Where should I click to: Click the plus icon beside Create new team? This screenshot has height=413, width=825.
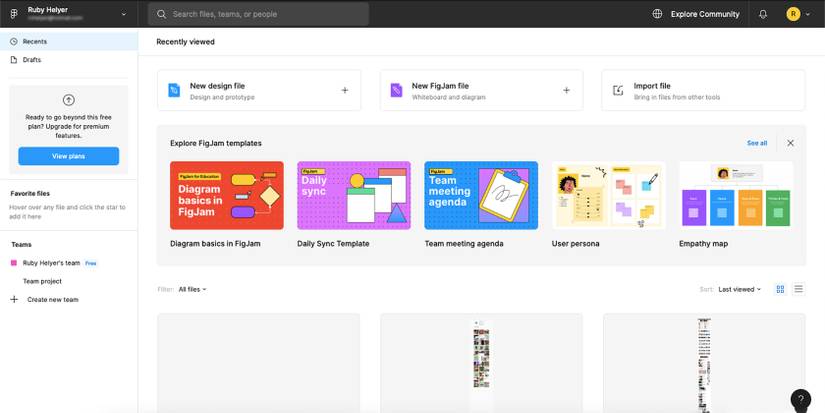pyautogui.click(x=14, y=299)
